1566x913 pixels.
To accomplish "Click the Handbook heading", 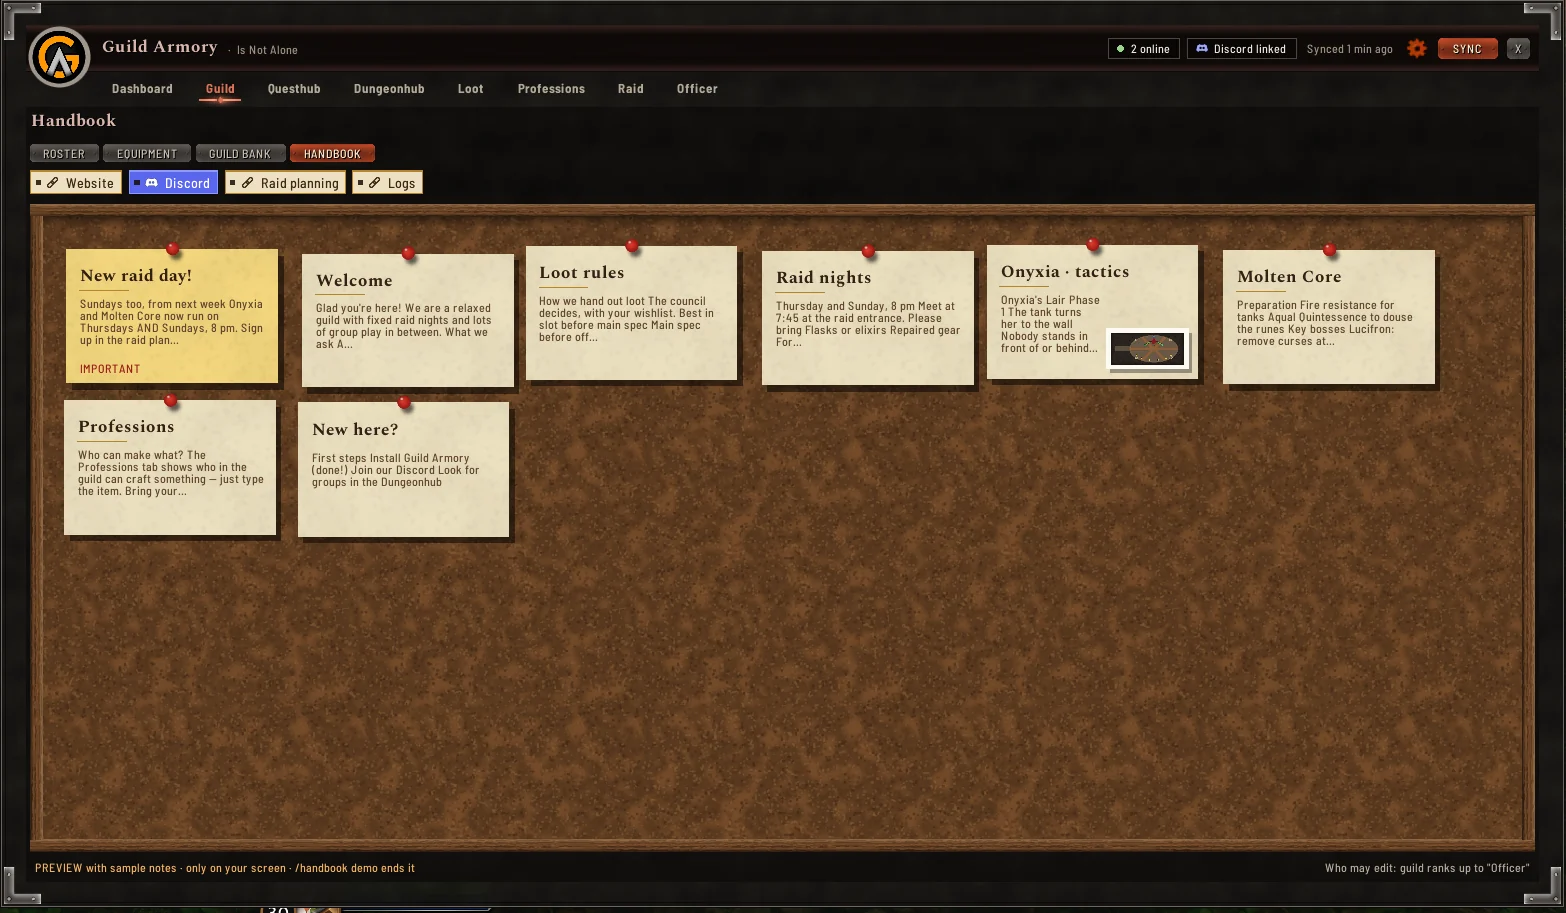I will click(74, 120).
